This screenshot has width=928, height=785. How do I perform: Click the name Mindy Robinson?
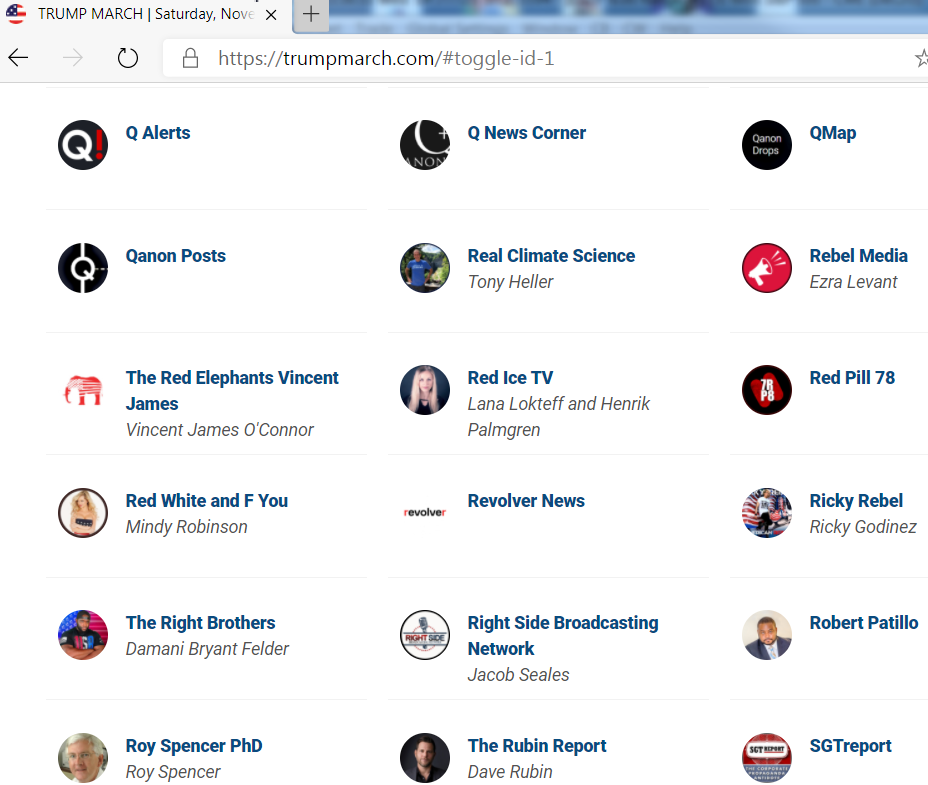coord(186,527)
